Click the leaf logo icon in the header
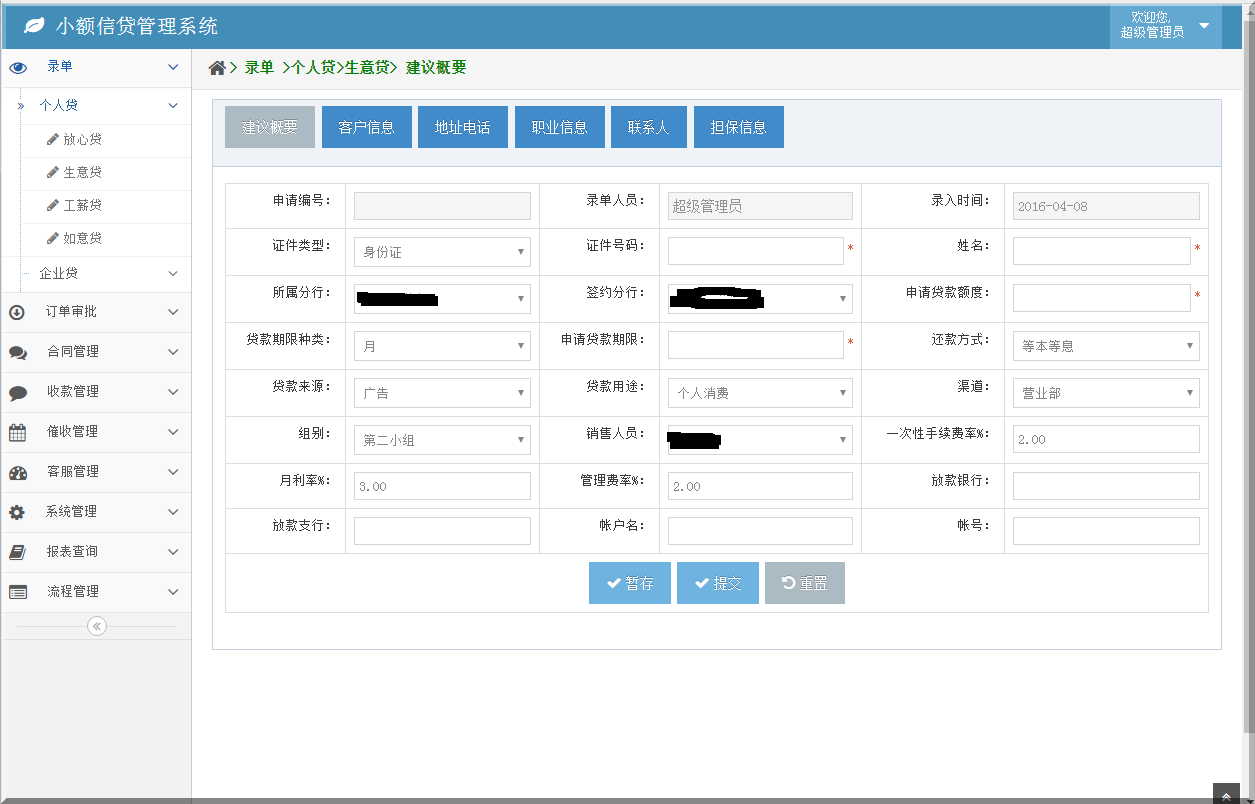 click(34, 26)
